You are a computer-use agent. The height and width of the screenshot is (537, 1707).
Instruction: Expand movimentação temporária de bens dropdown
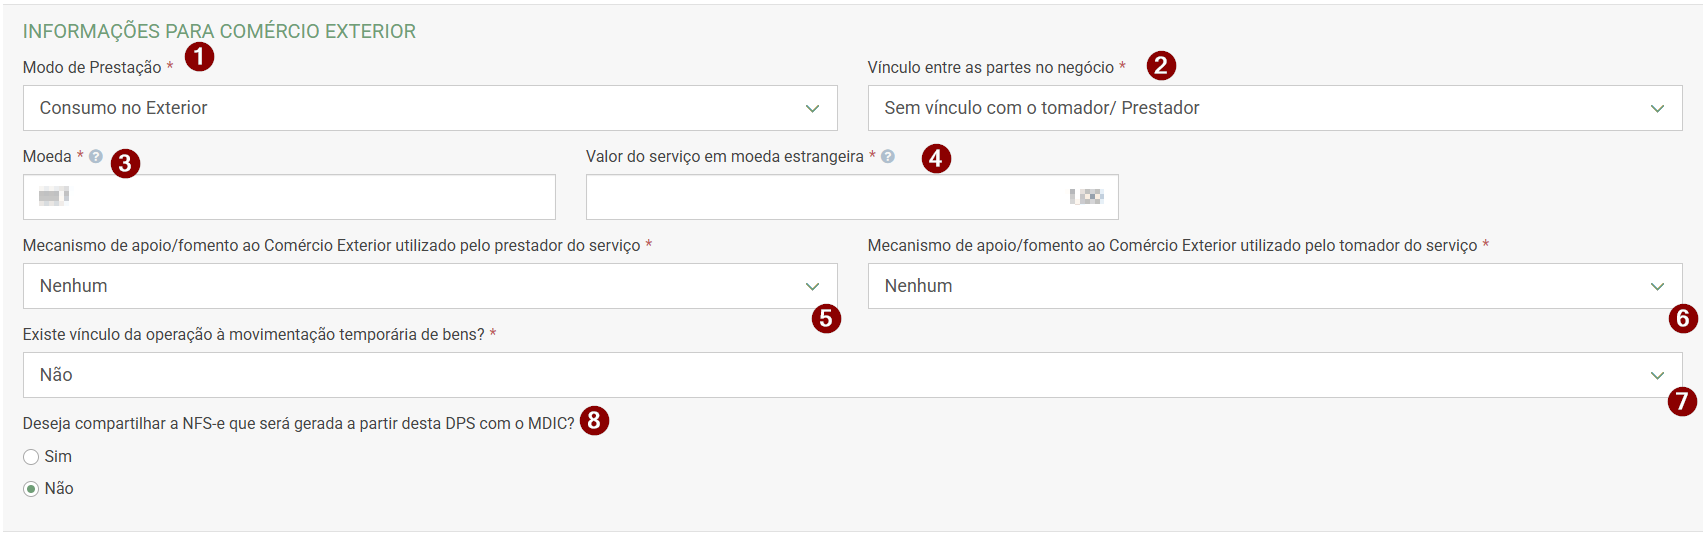852,375
